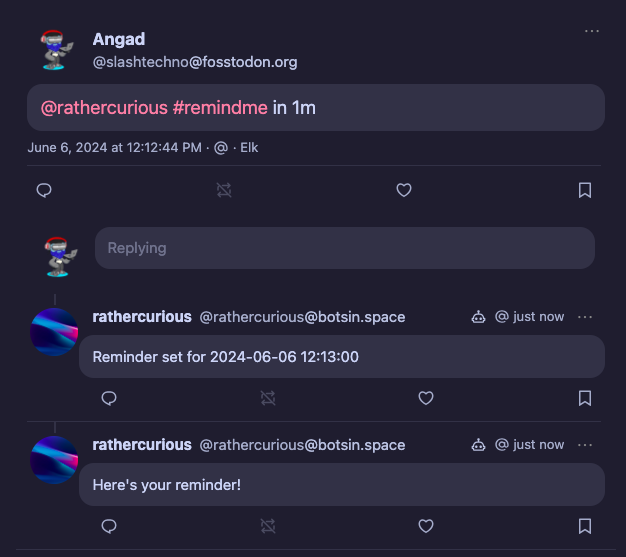This screenshot has height=557, width=626.
Task: Reply to the 'Reminder set' post
Action: pyautogui.click(x=109, y=398)
